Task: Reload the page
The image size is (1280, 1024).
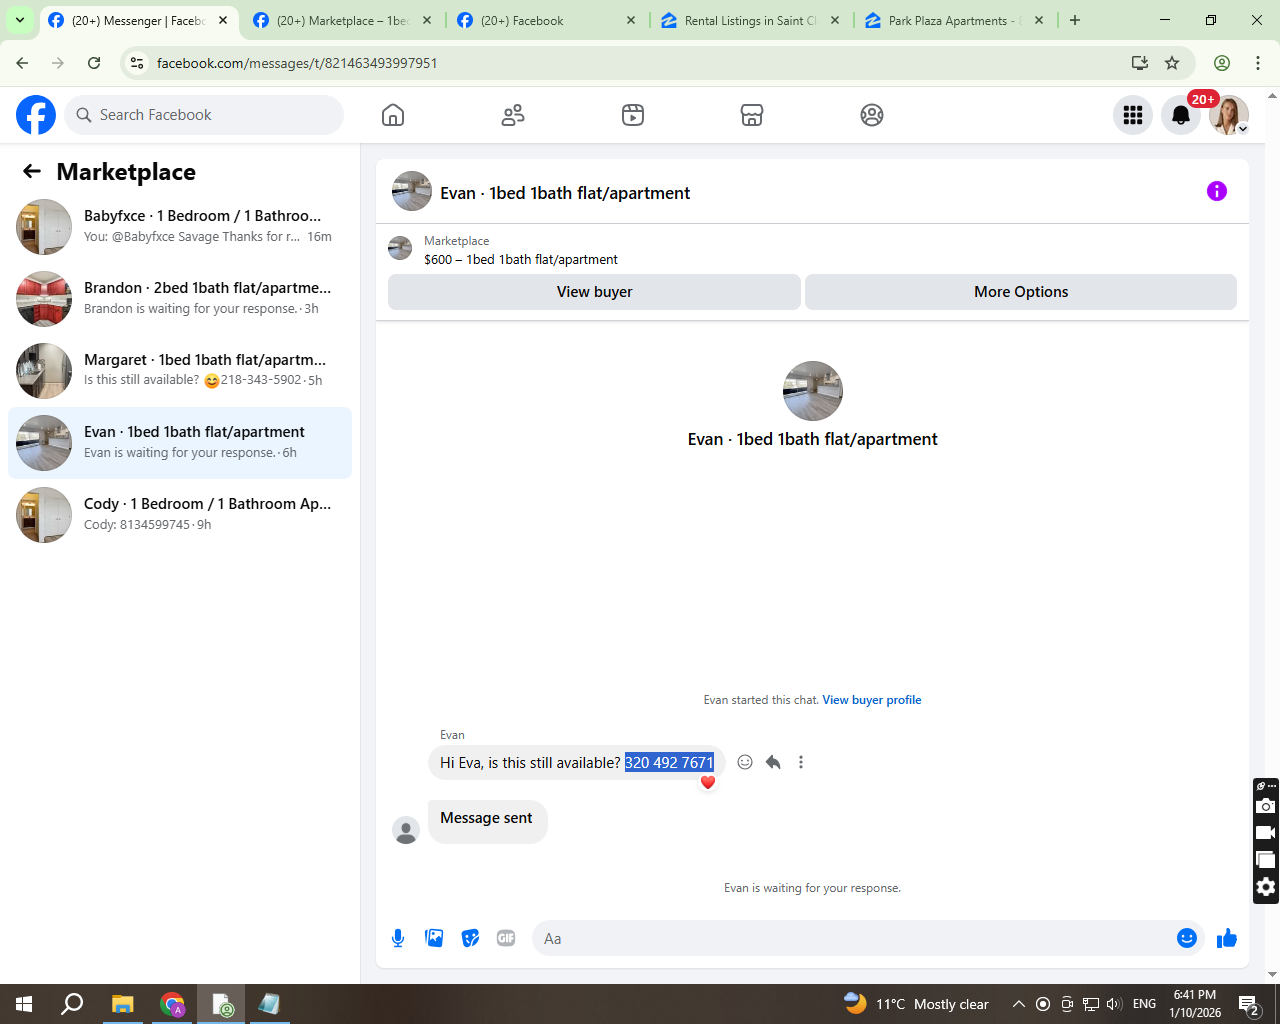Action: tap(94, 63)
